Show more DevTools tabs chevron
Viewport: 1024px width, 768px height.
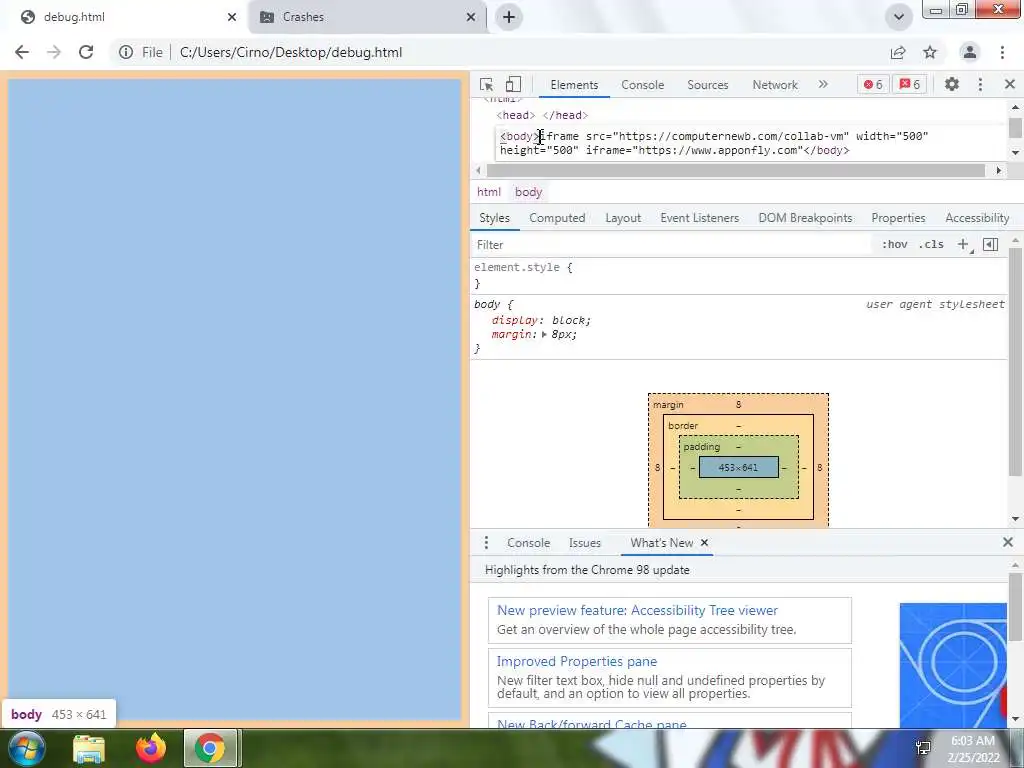coord(823,84)
